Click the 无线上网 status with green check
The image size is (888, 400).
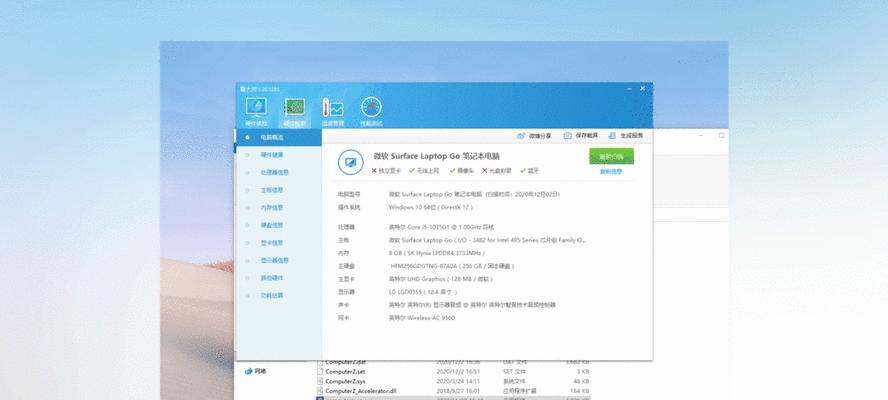click(x=424, y=171)
